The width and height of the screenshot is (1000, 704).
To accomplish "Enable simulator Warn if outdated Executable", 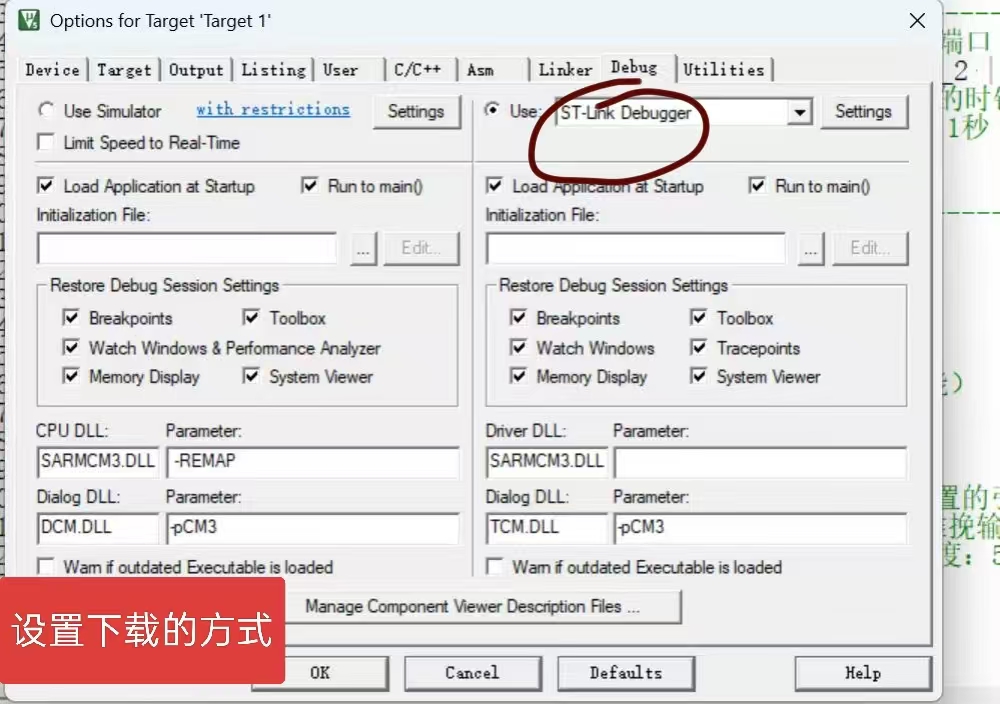I will (46, 566).
